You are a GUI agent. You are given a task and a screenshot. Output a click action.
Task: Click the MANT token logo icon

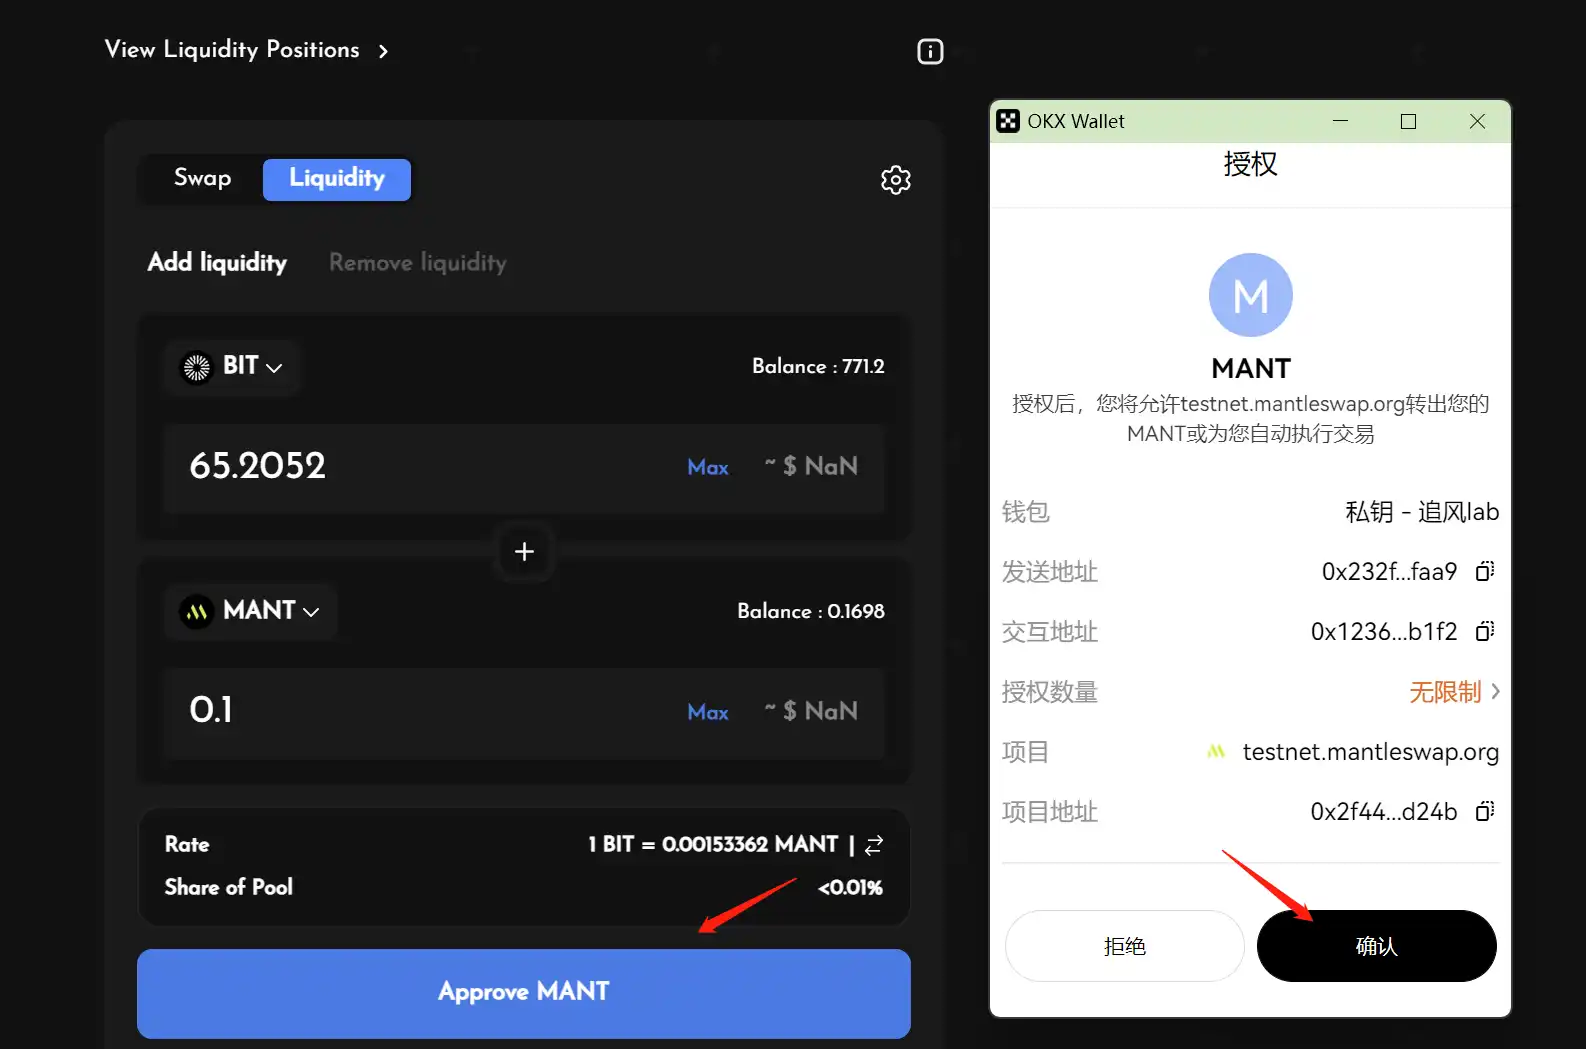(197, 611)
